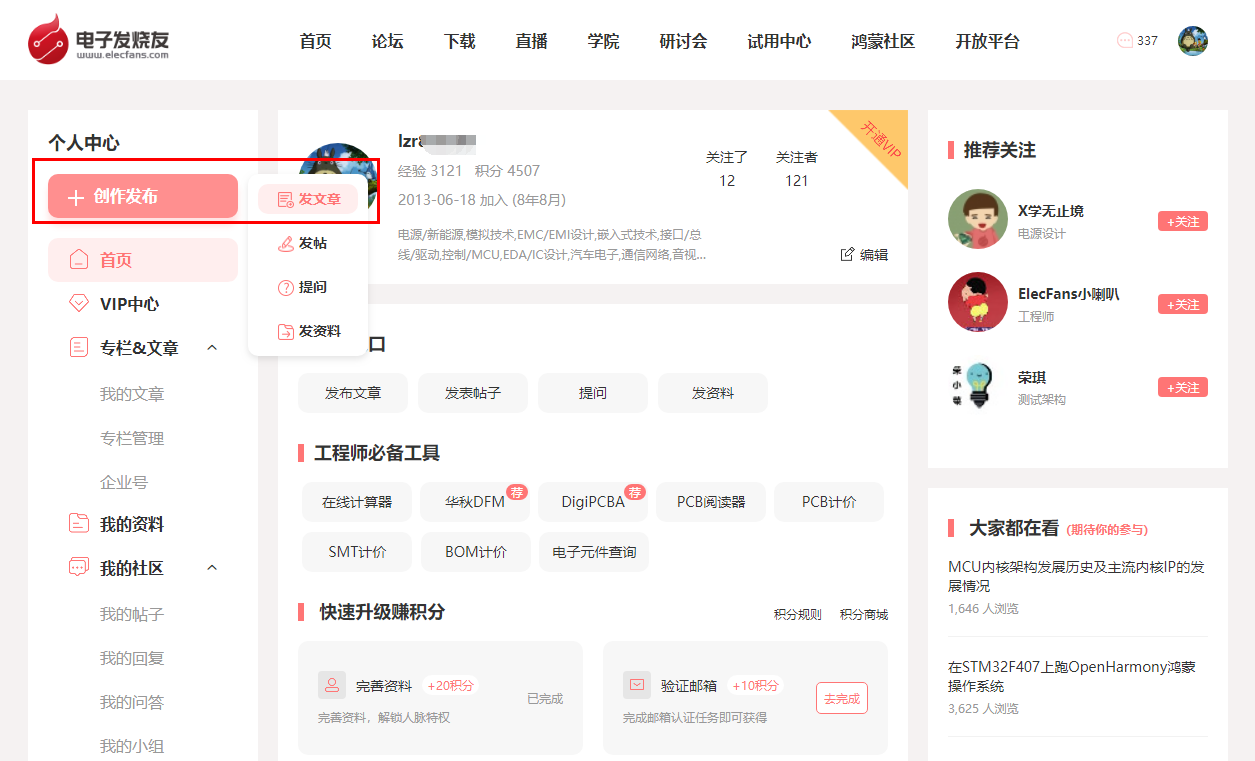
Task: Open 鸿蒙社区 navigation tab
Action: coord(883,41)
